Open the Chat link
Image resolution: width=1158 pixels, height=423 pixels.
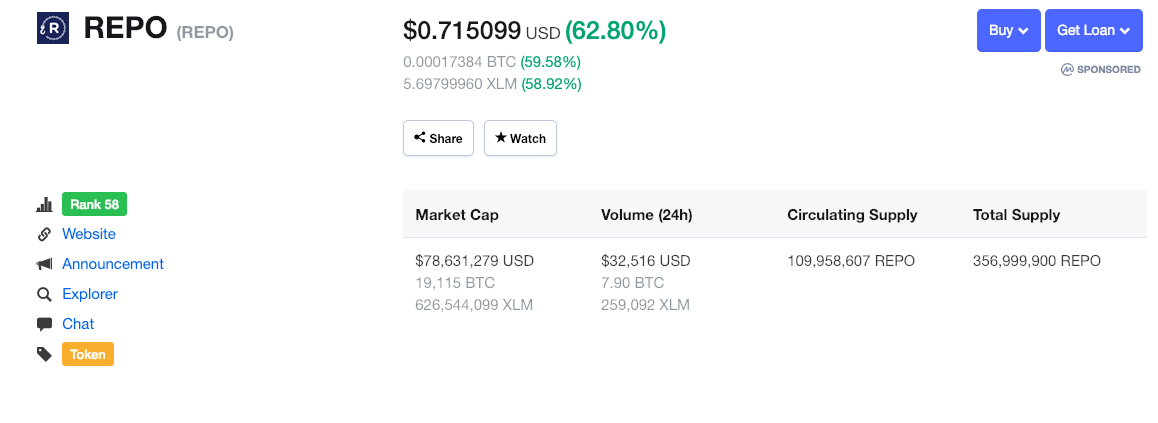(x=78, y=324)
